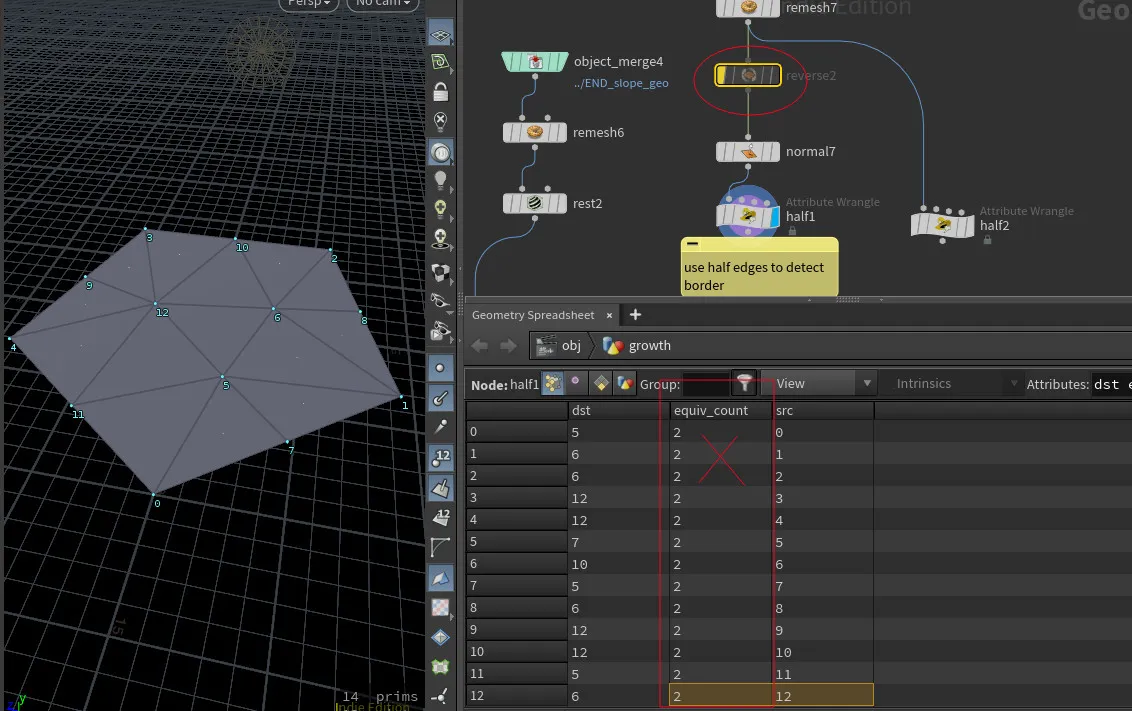Click the light bulb with plus and ring icon

click(440, 239)
